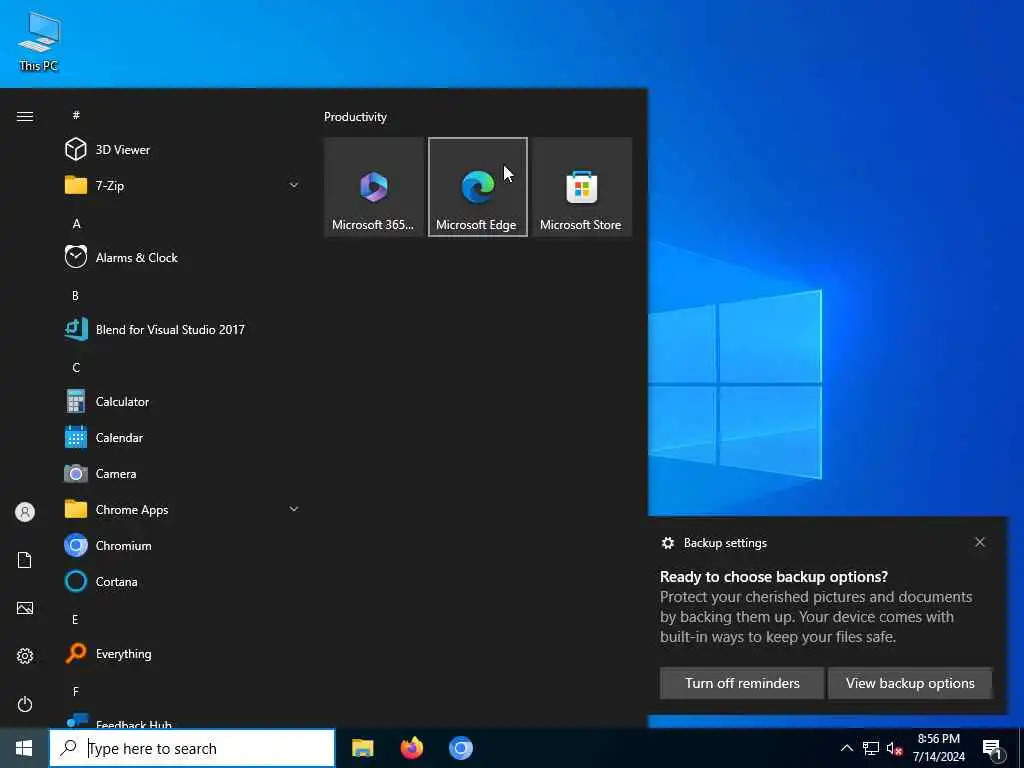The image size is (1024, 768).
Task: Click the network tray icon
Action: 871,748
